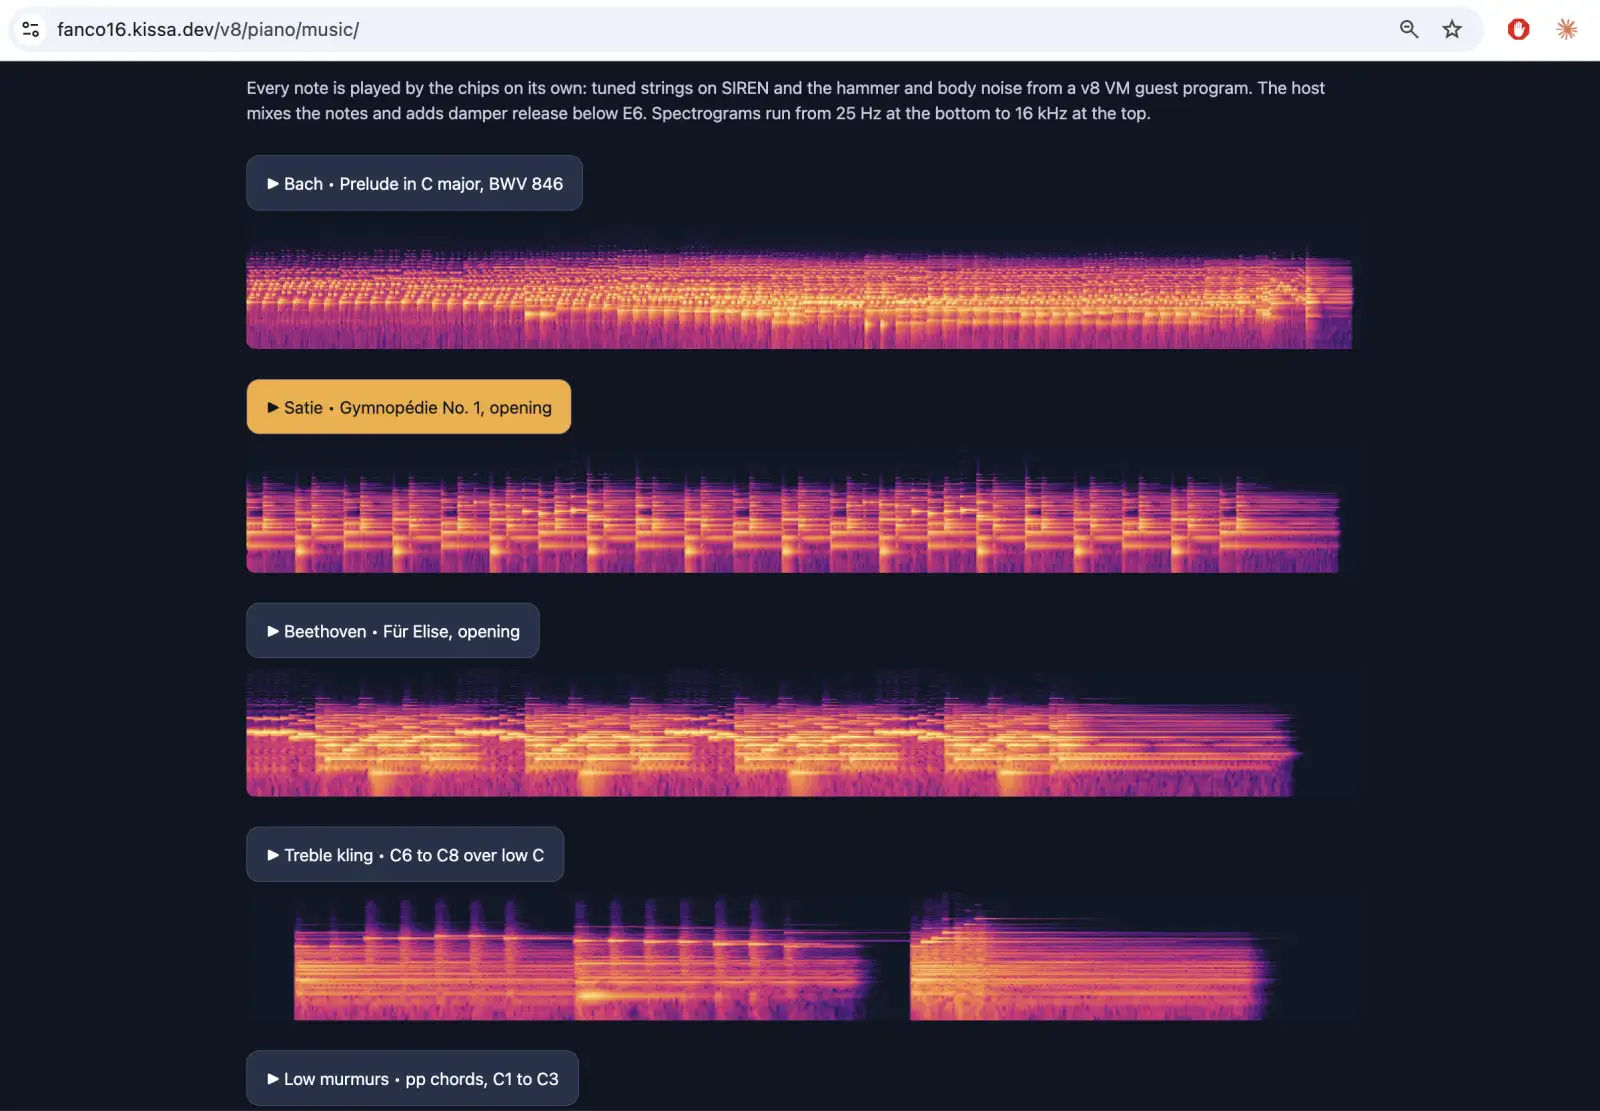
Task: Click the Satie Gymnopédie spectrogram image
Action: coord(808,510)
